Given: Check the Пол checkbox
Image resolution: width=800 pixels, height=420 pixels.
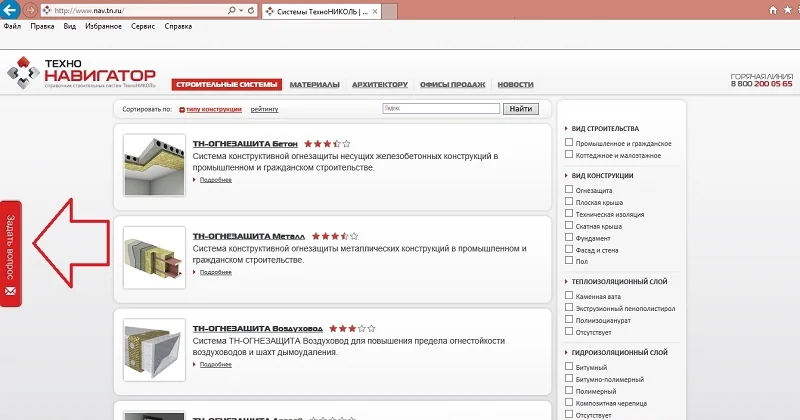Looking at the screenshot, I should 569,260.
